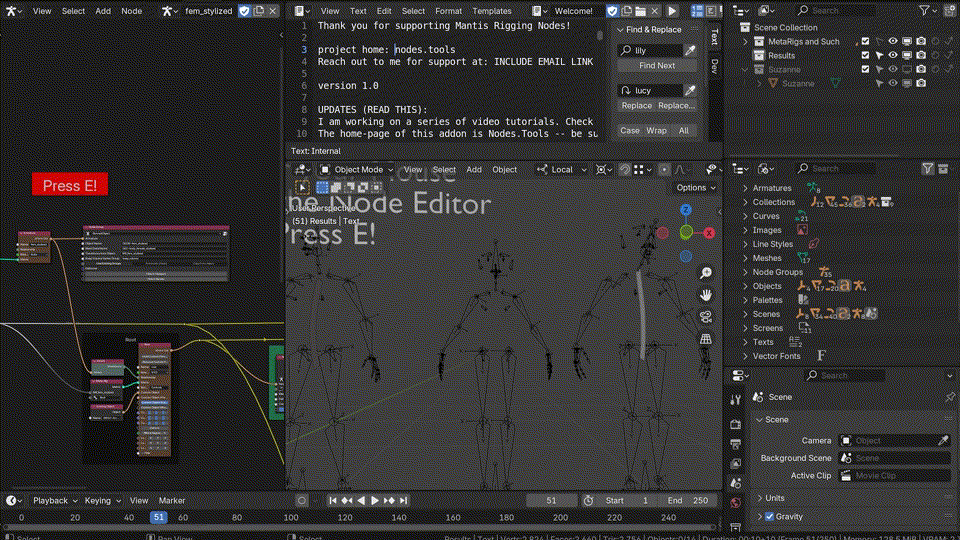This screenshot has height=540, width=960.
Task: Disable render camera for MetaRigs and Such
Action: pos(921,42)
